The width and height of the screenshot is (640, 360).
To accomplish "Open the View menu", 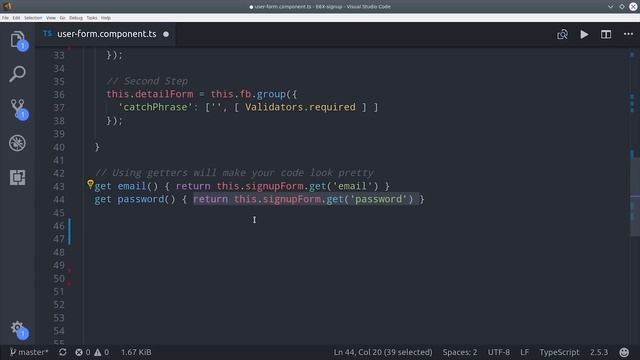I will pos(51,18).
